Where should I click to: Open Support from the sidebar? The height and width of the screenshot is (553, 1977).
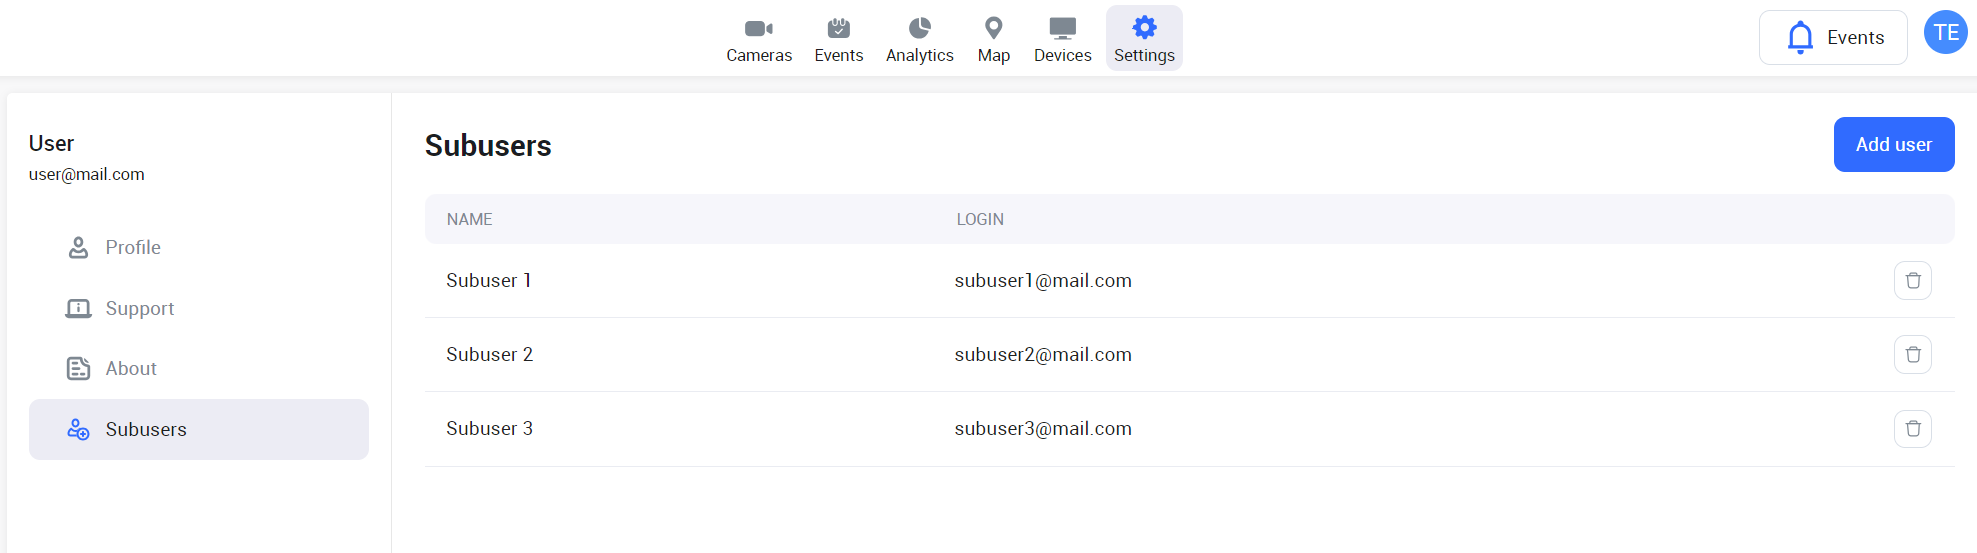click(x=139, y=309)
